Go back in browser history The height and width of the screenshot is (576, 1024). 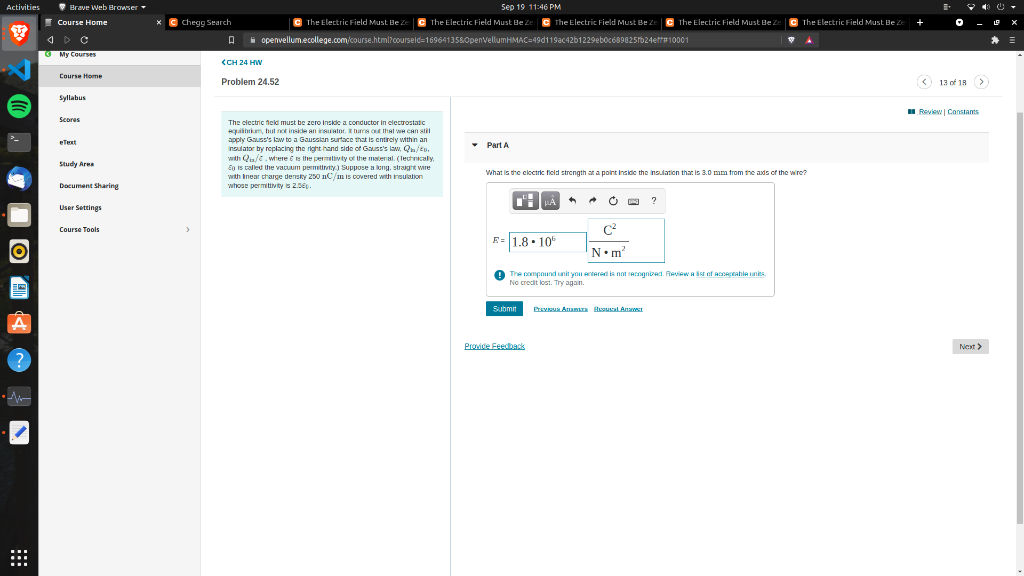pos(50,40)
